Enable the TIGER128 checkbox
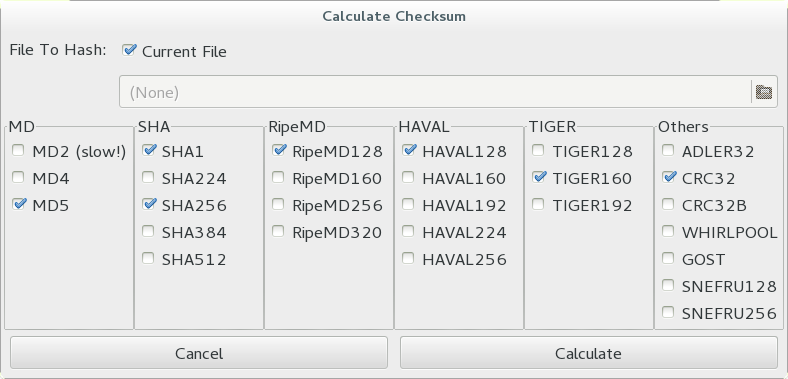Screen dimensions: 788x379 [x=538, y=150]
